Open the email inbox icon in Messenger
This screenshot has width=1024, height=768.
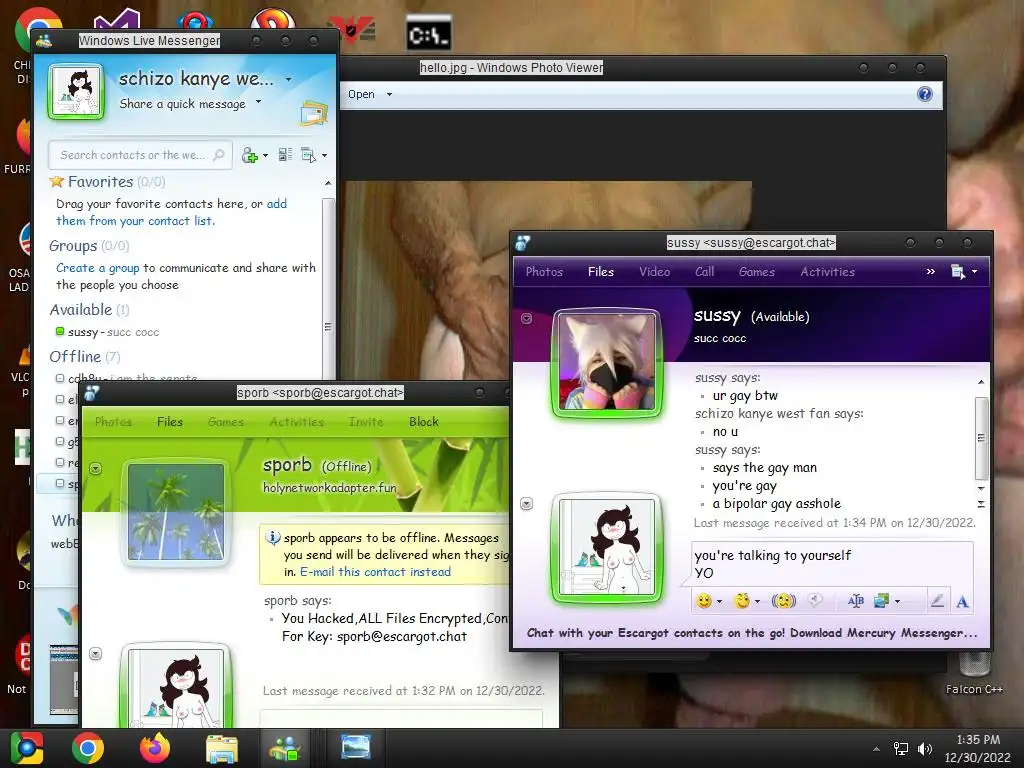pos(314,113)
